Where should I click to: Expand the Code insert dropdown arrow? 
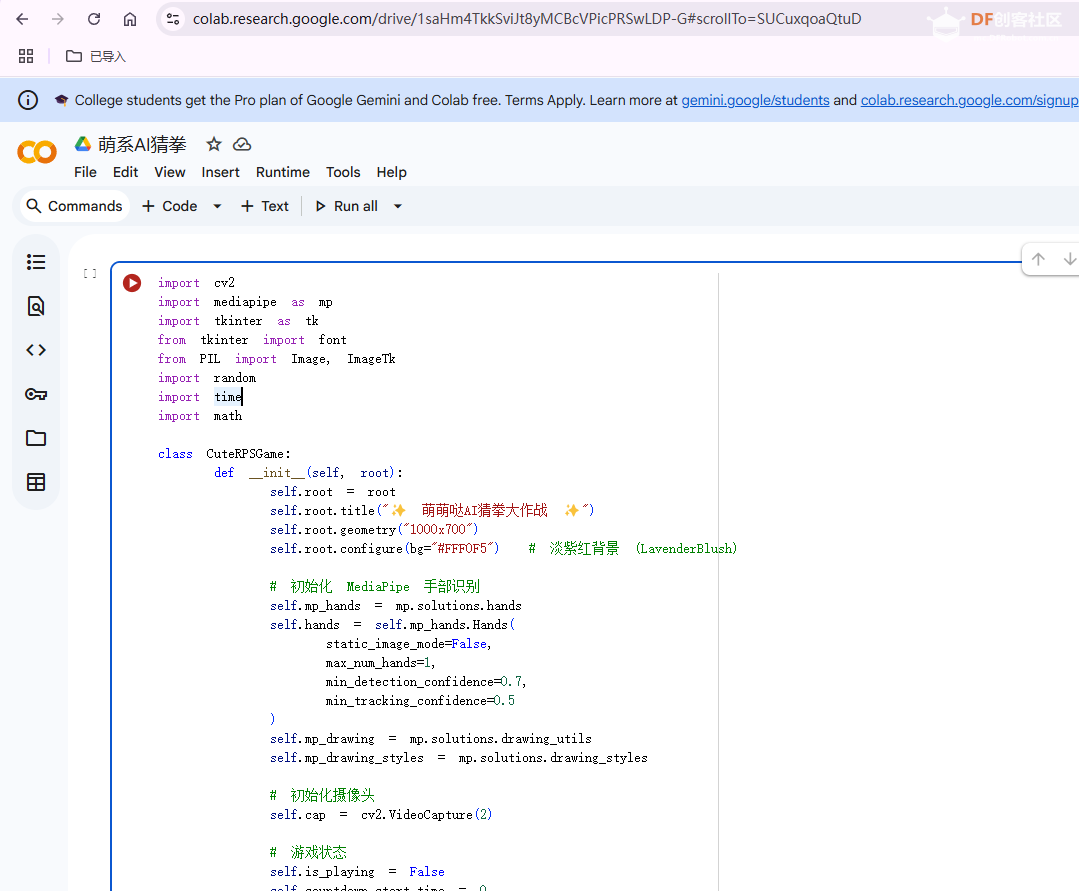click(217, 206)
